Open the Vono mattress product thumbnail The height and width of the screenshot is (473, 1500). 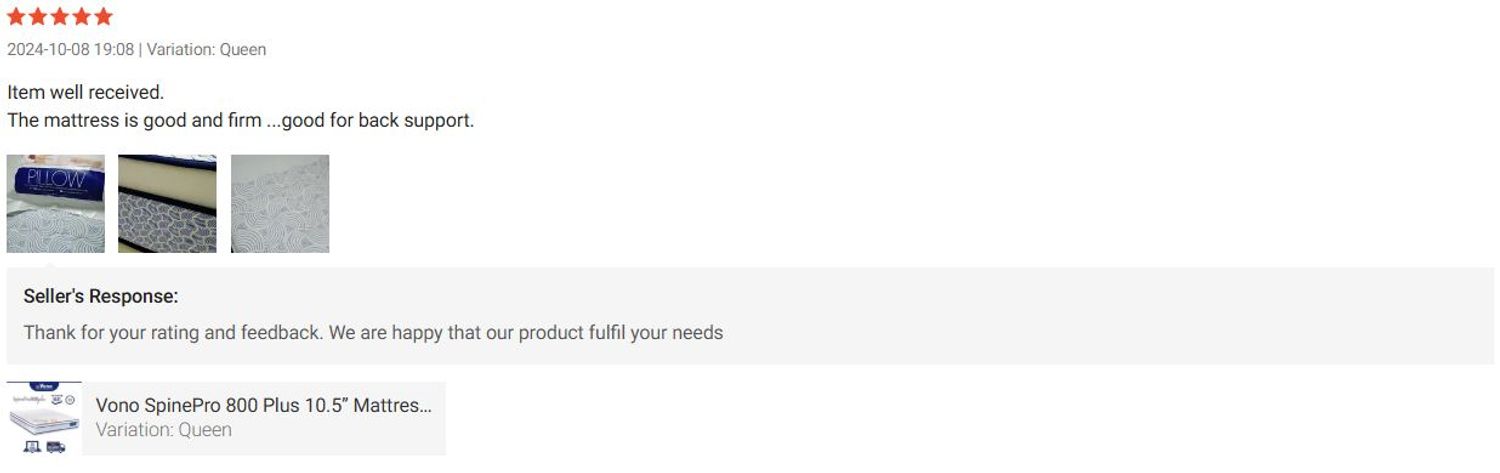click(44, 419)
